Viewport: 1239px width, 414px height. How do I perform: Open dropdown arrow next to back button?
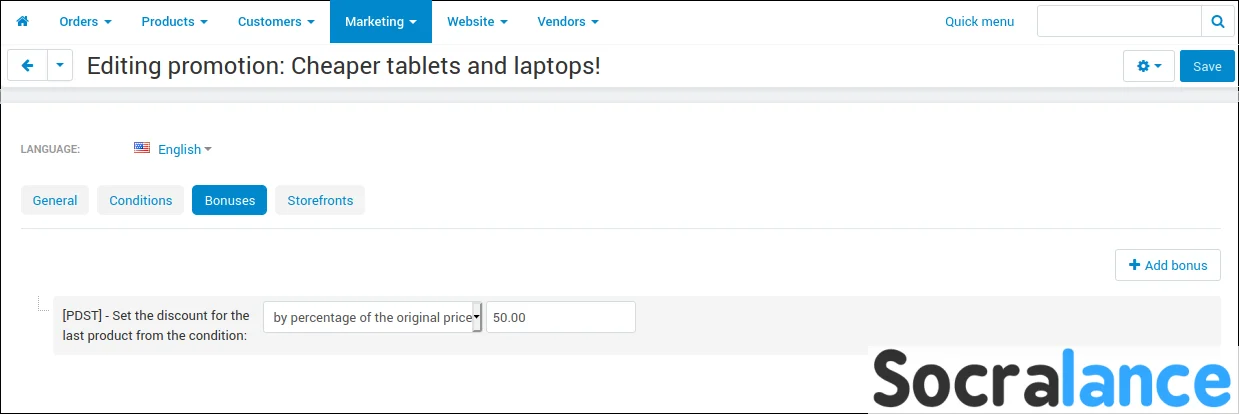(x=60, y=65)
